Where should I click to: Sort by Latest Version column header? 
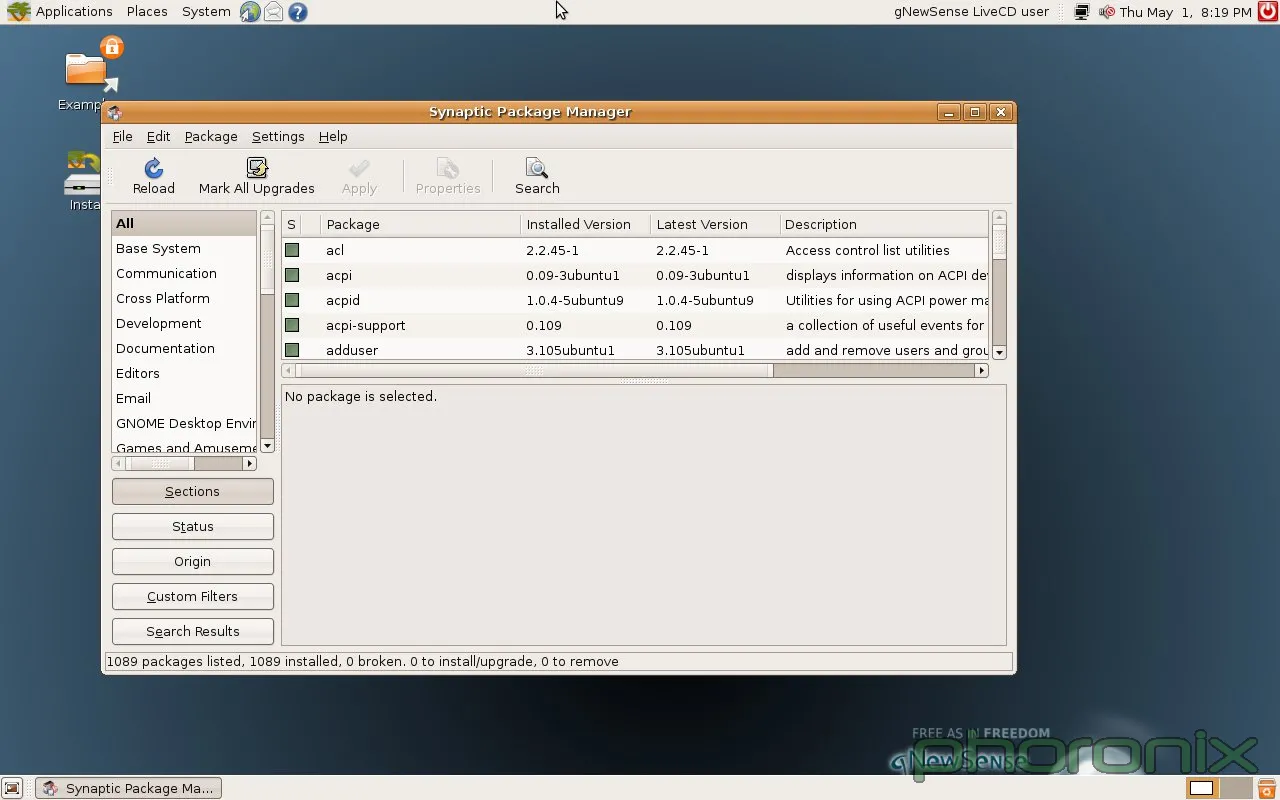coord(714,224)
